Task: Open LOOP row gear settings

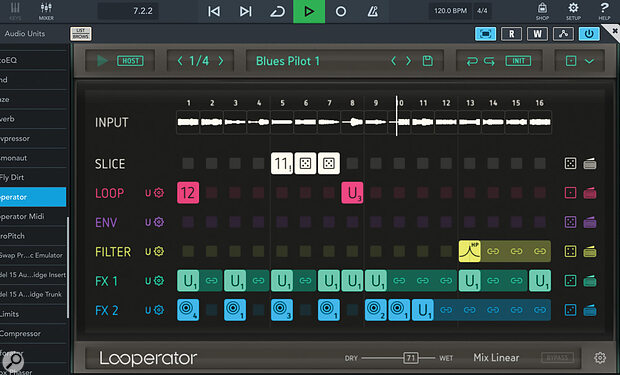Action: coord(159,193)
